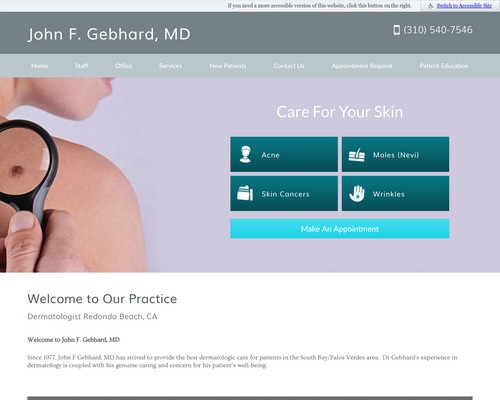The height and width of the screenshot is (400, 500).
Task: Select Services in the navigation bar
Action: (x=170, y=66)
